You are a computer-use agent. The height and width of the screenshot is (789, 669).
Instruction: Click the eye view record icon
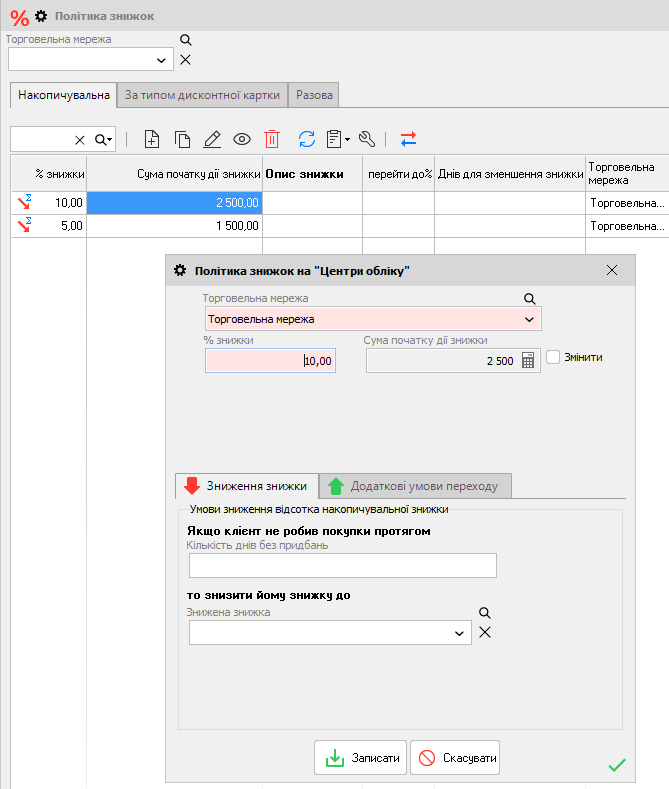pos(242,140)
